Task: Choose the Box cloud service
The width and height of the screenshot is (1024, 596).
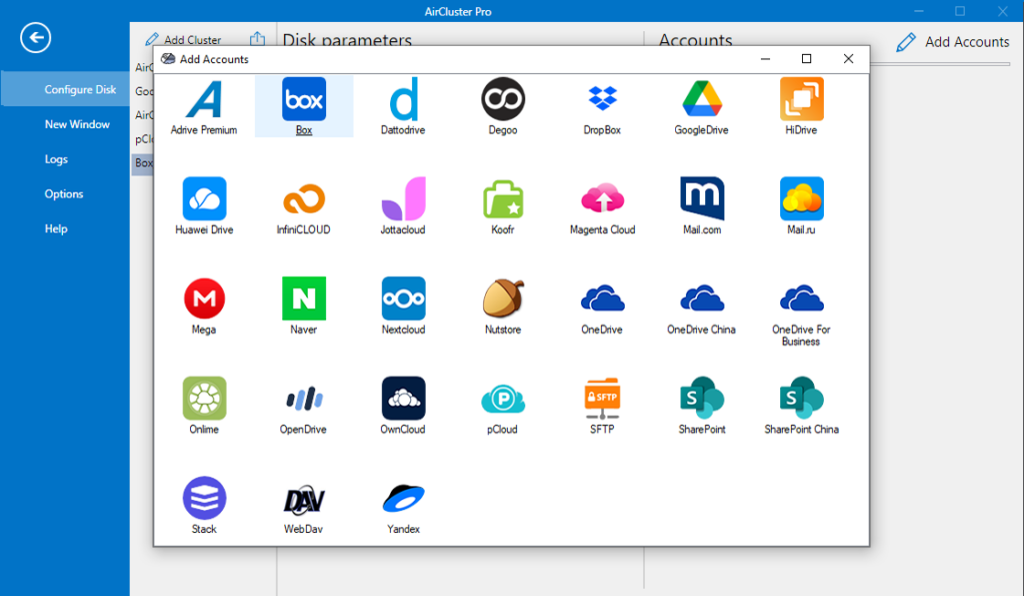Action: point(304,99)
